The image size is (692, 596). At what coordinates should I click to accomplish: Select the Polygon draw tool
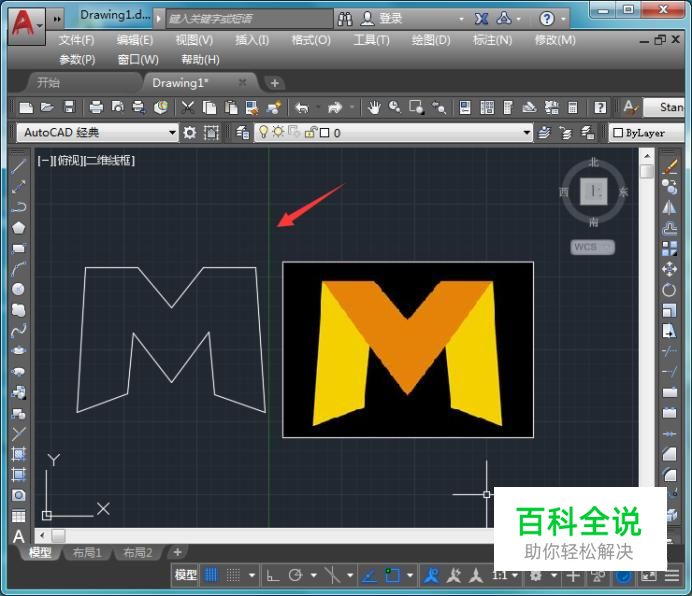click(x=18, y=228)
